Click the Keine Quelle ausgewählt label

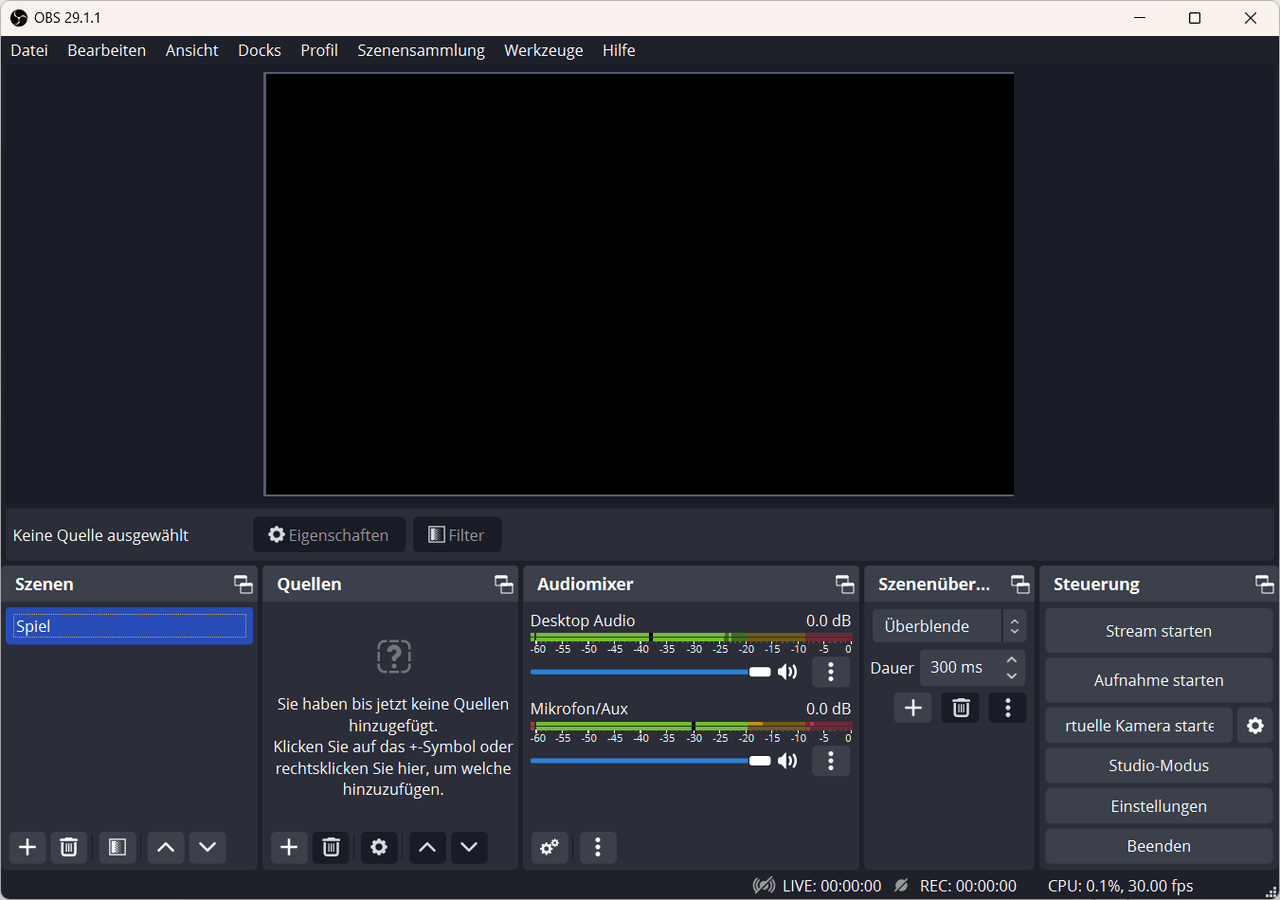(x=101, y=535)
